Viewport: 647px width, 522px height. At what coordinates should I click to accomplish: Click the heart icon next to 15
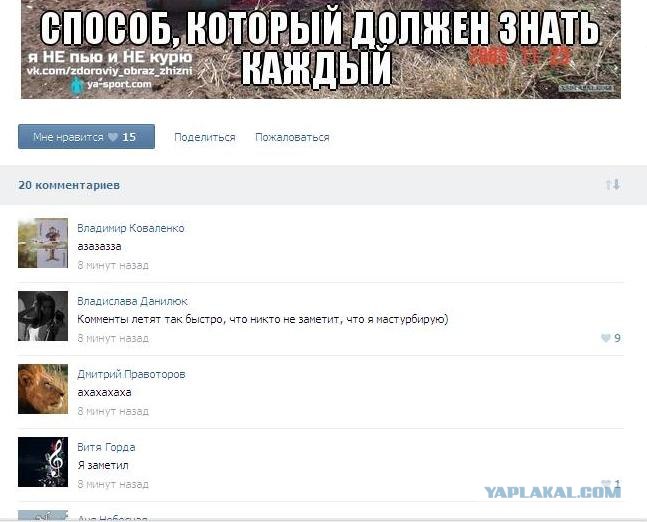pos(113,137)
